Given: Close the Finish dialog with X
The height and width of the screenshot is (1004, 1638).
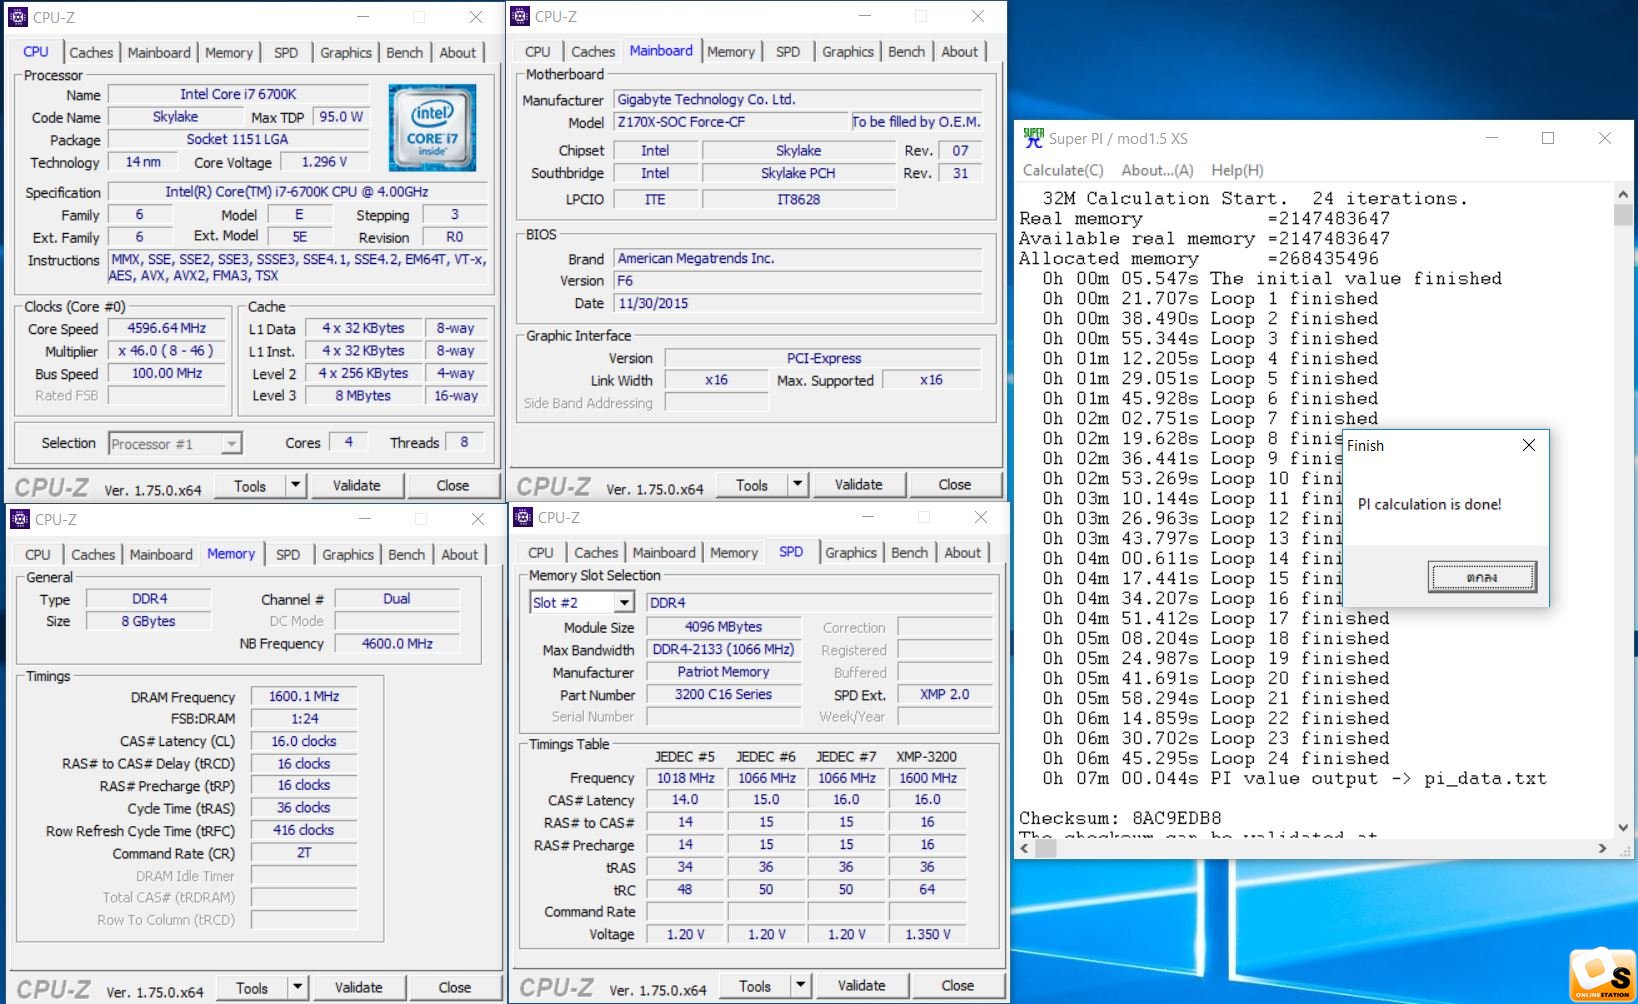Looking at the screenshot, I should (1528, 445).
